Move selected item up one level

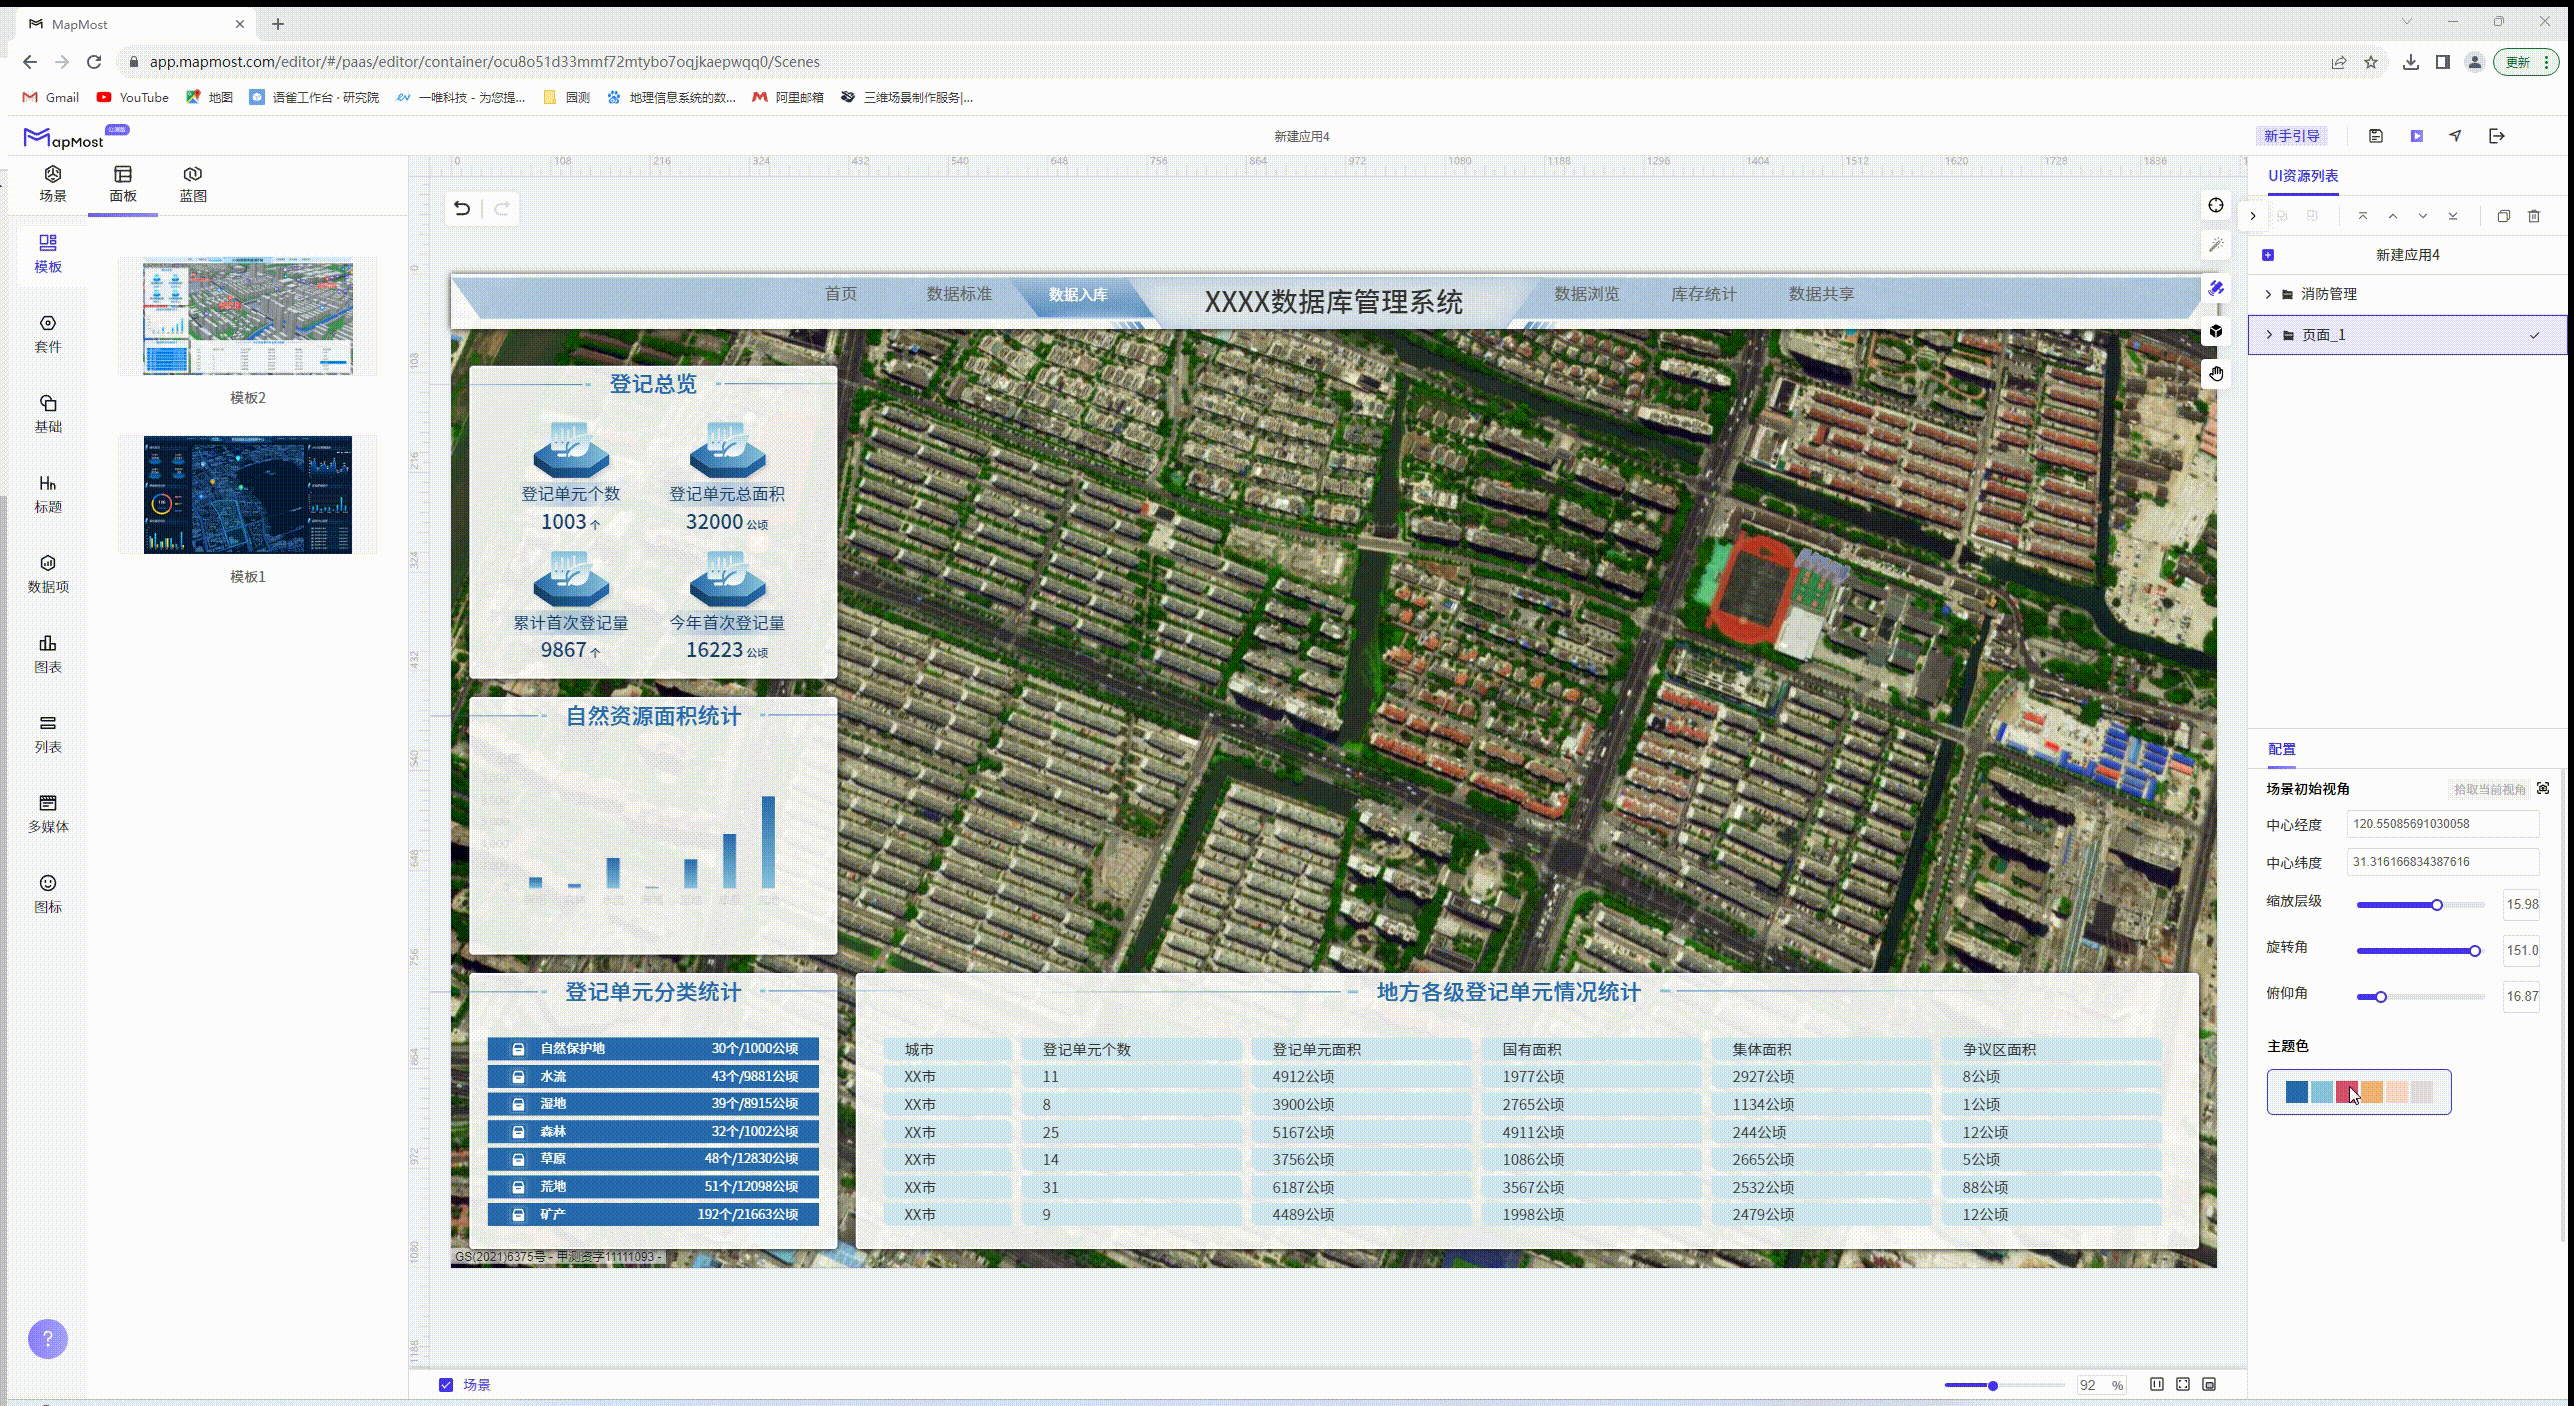(2393, 216)
